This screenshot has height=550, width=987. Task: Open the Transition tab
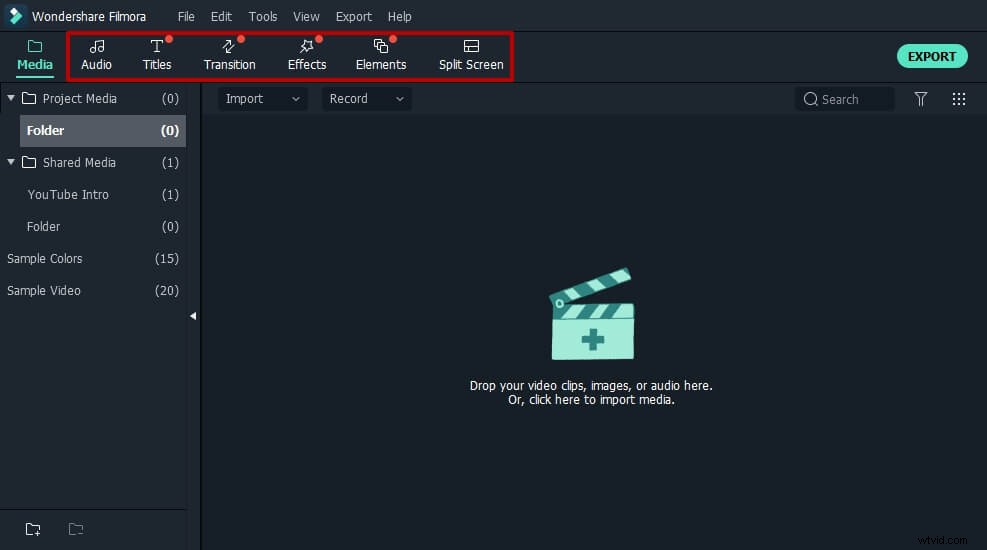(229, 55)
